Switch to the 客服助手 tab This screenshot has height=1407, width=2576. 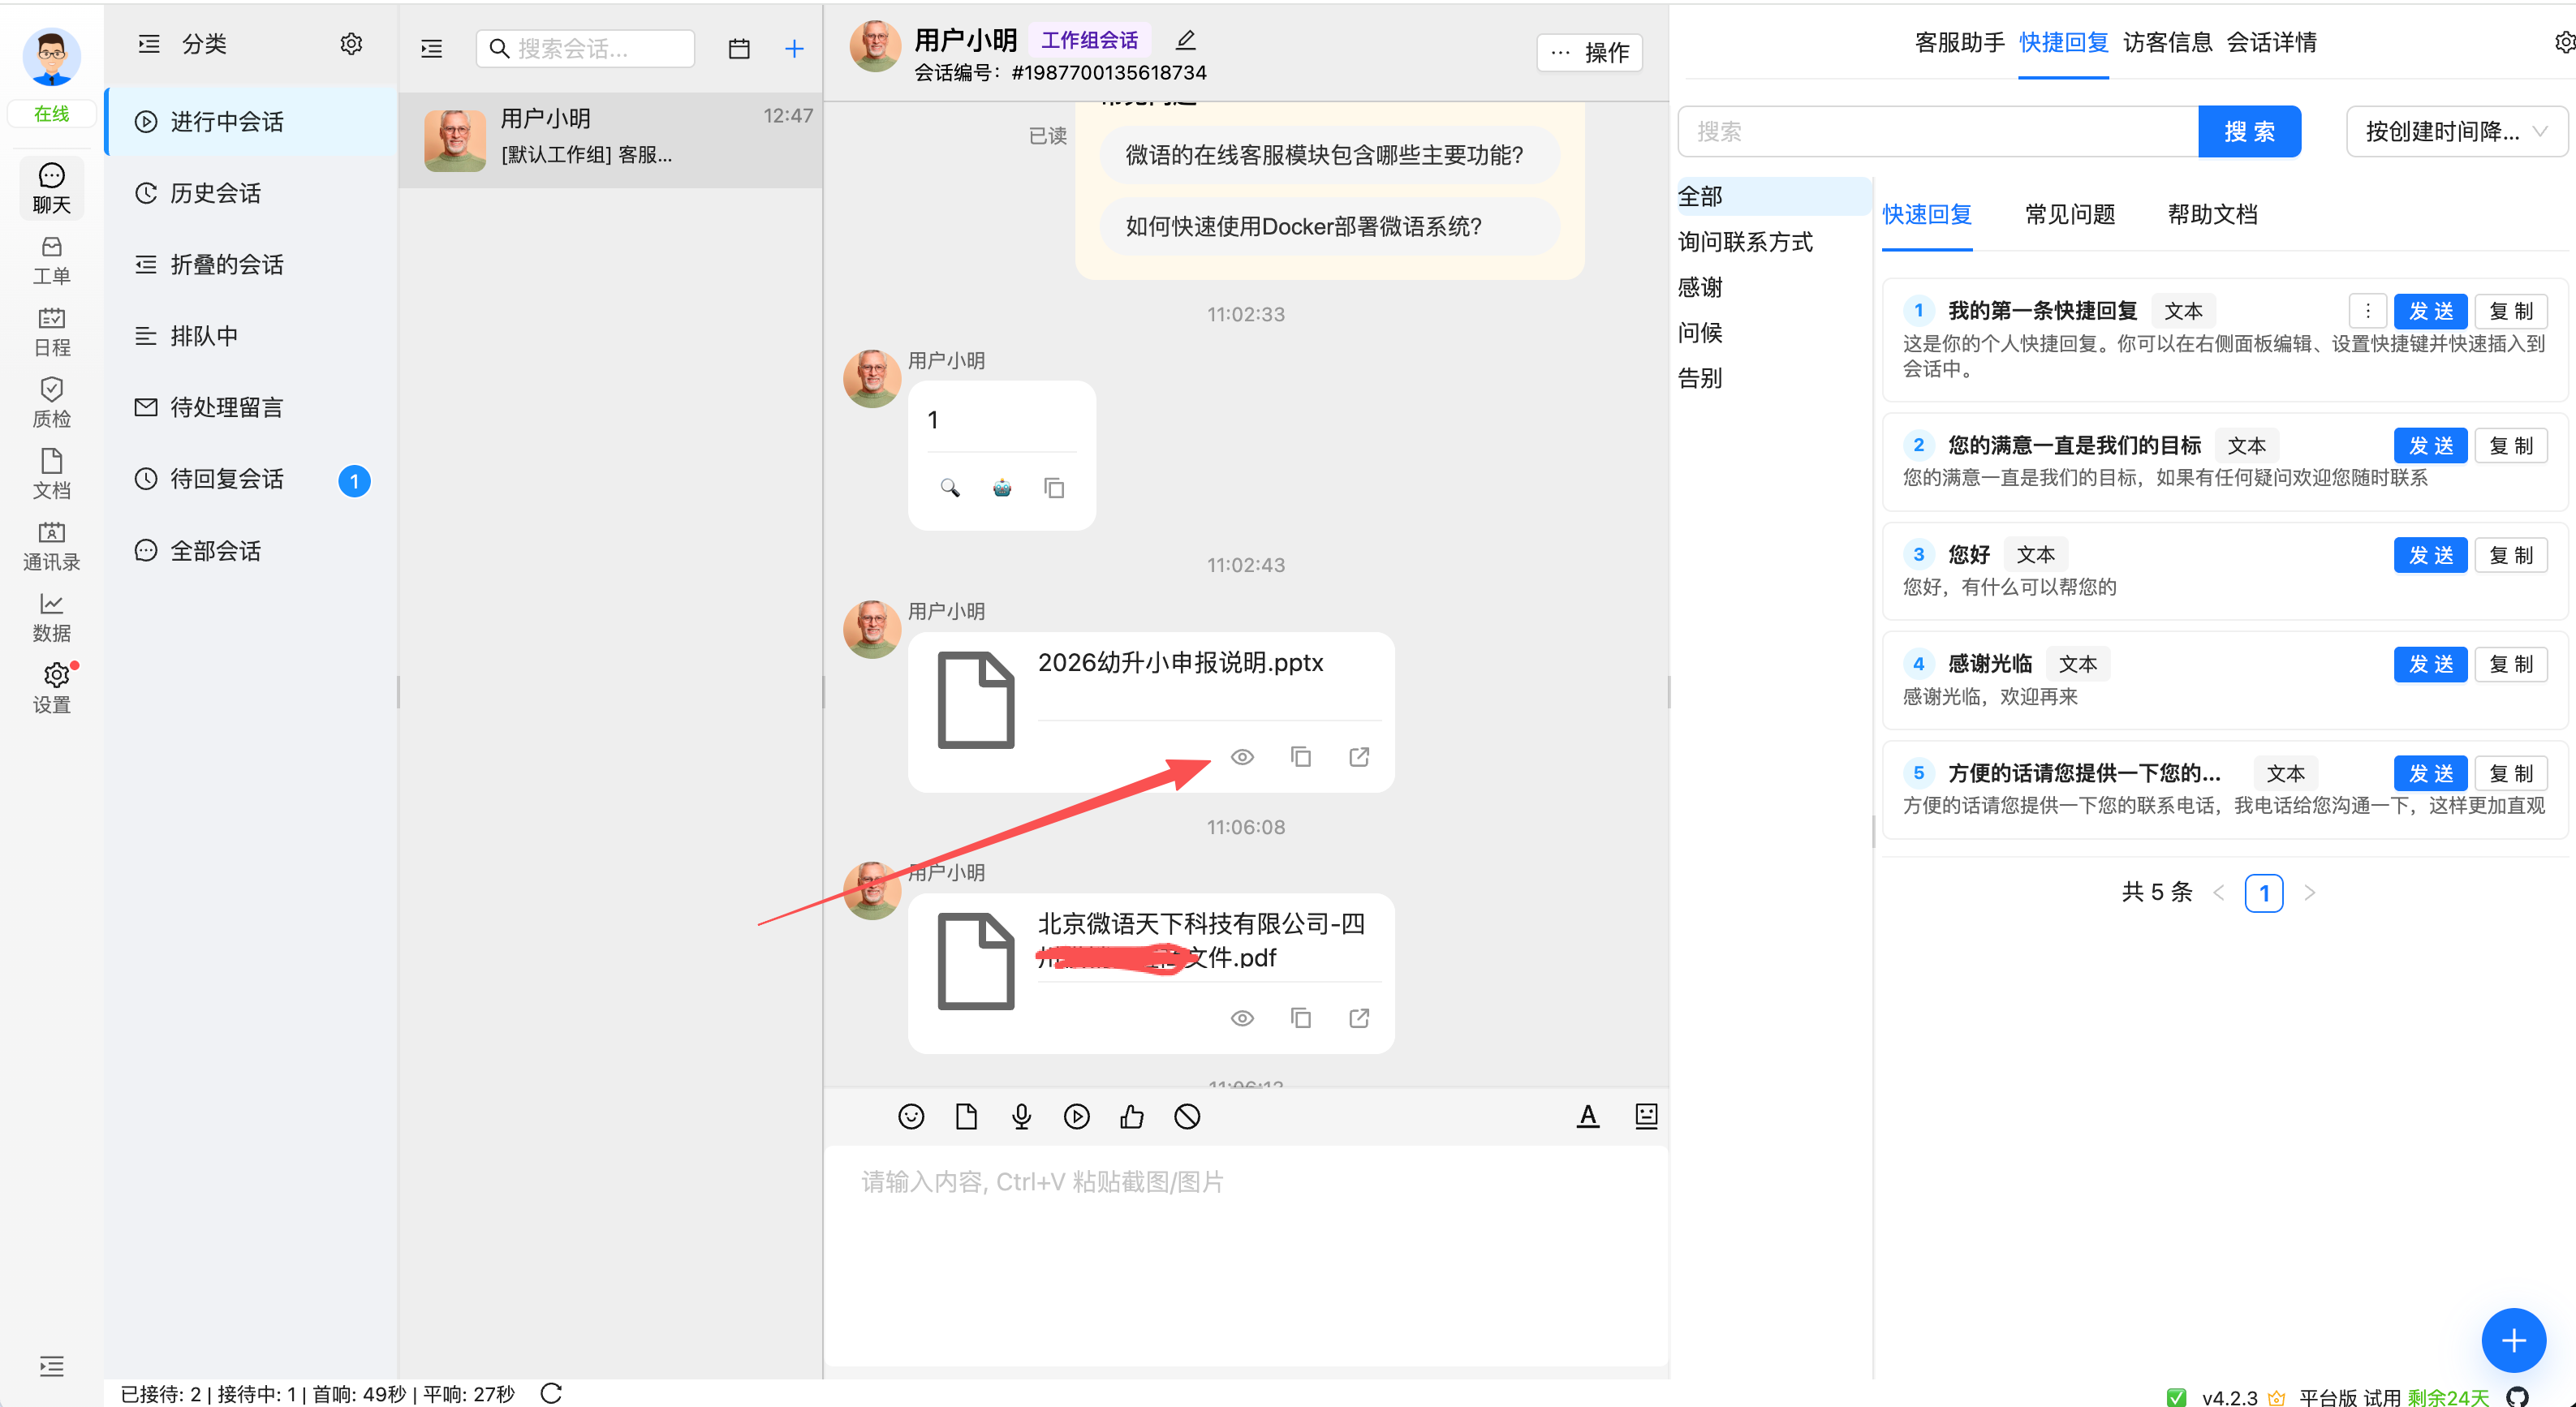click(x=1959, y=42)
